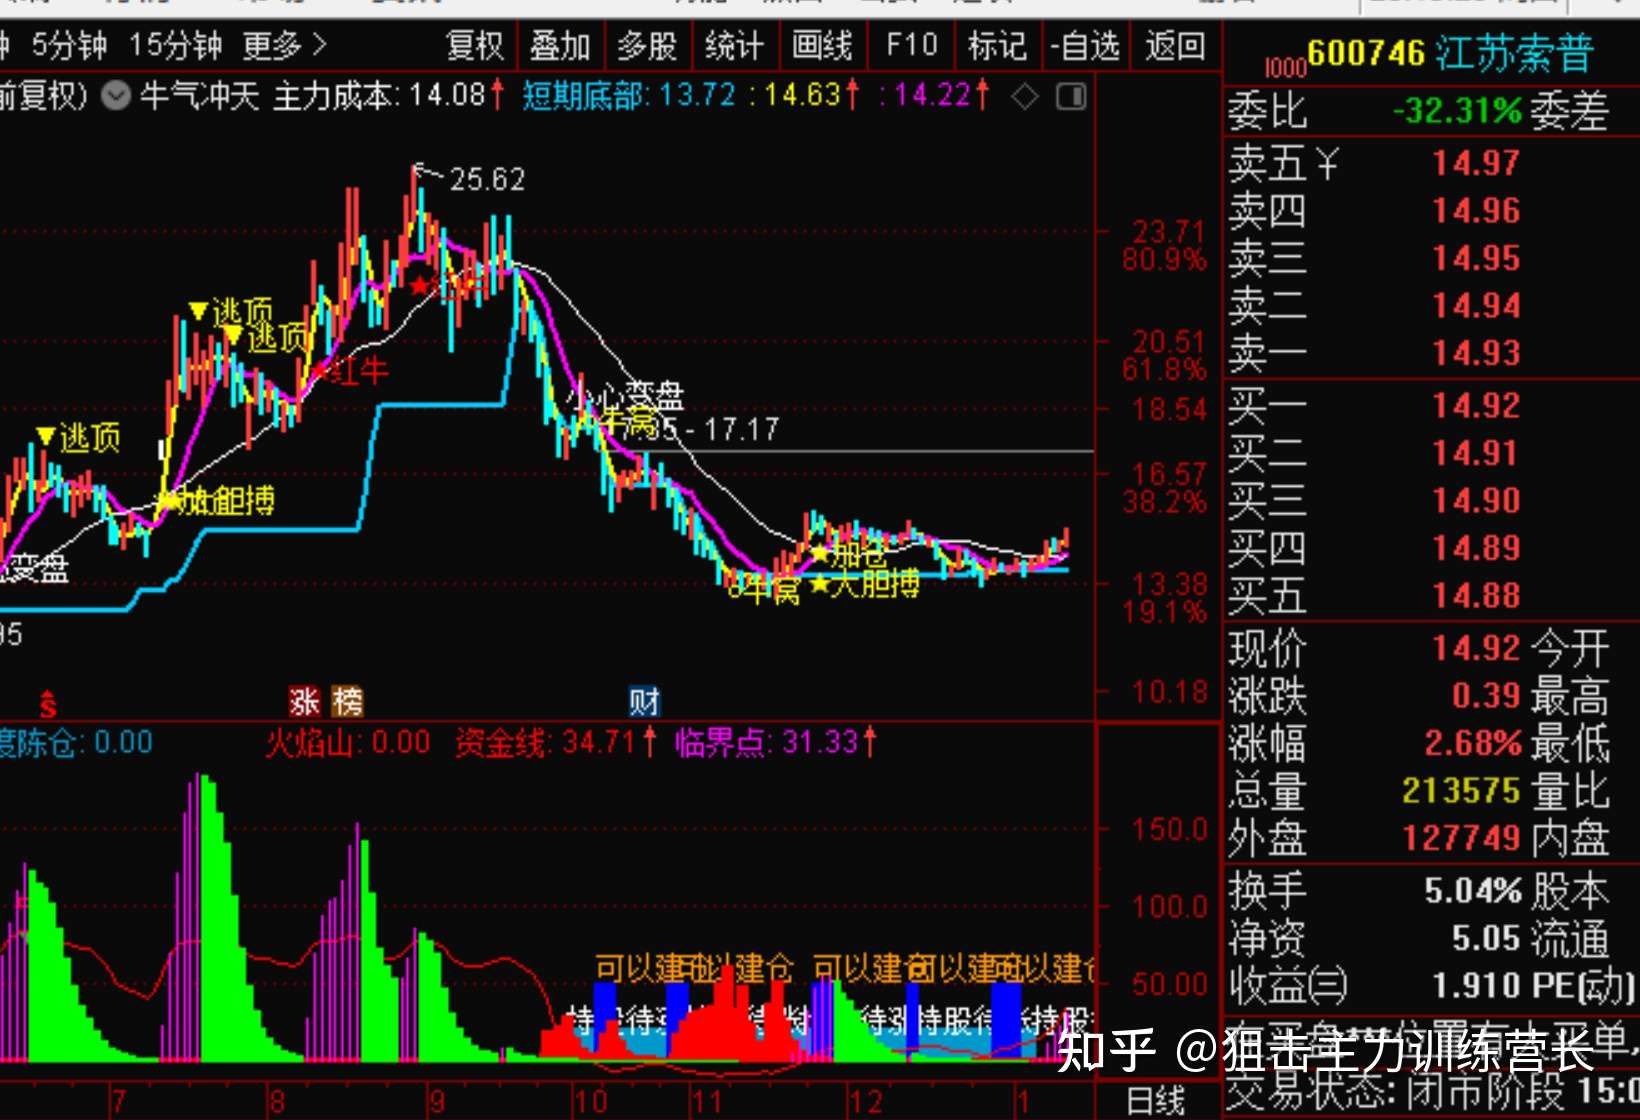Click the diamond marker icon above the chart
The height and width of the screenshot is (1120, 1640).
[1024, 98]
